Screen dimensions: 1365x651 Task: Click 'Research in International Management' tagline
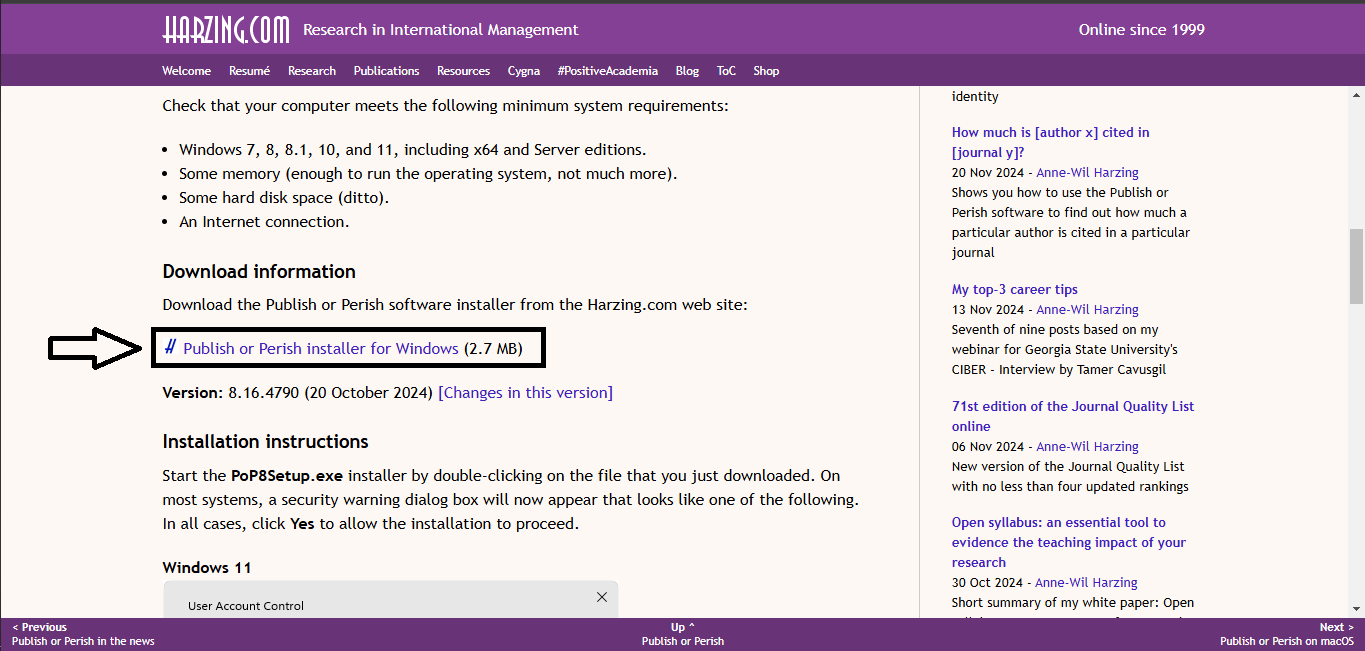(x=441, y=30)
